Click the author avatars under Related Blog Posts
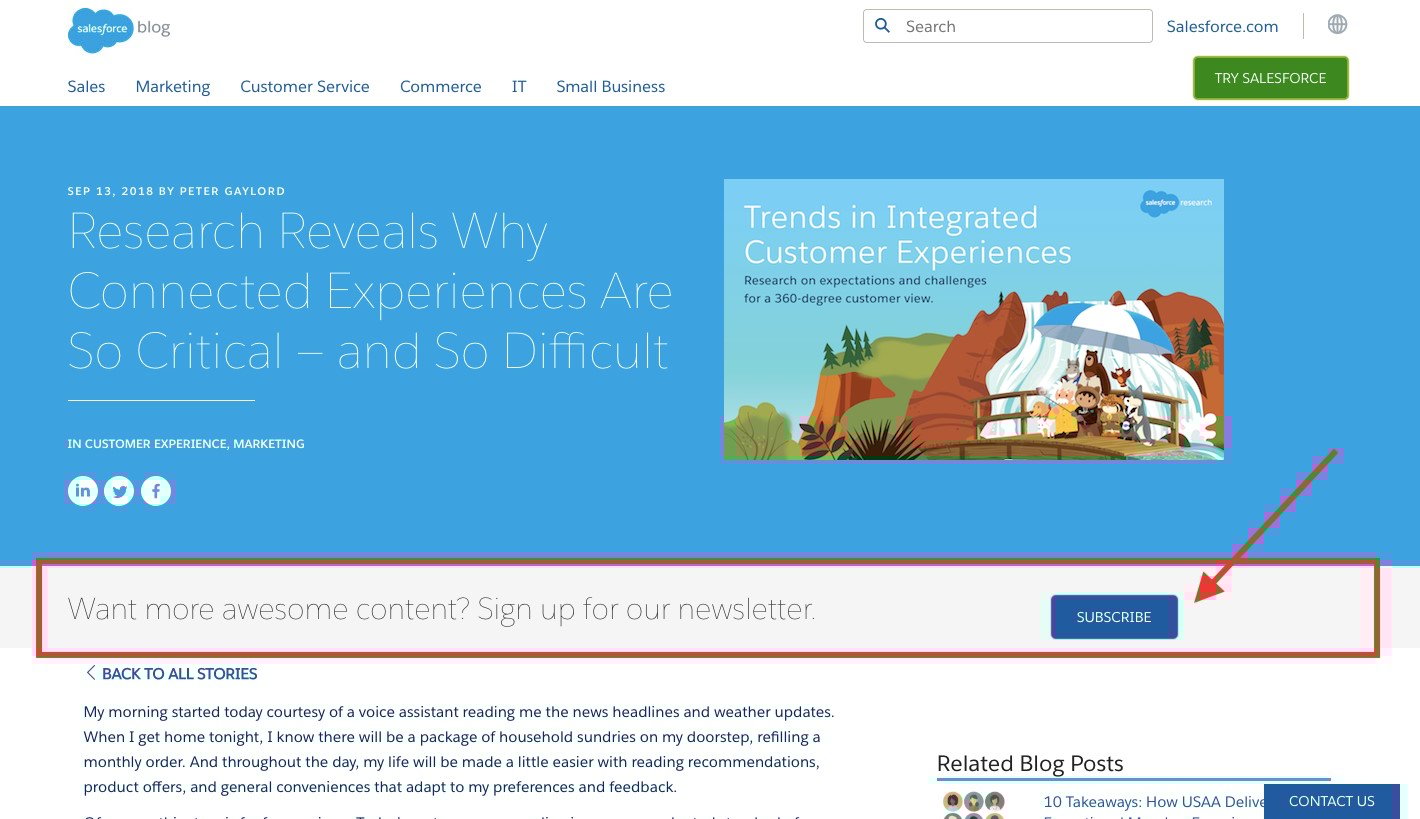Image resolution: width=1420 pixels, height=819 pixels. [x=974, y=806]
